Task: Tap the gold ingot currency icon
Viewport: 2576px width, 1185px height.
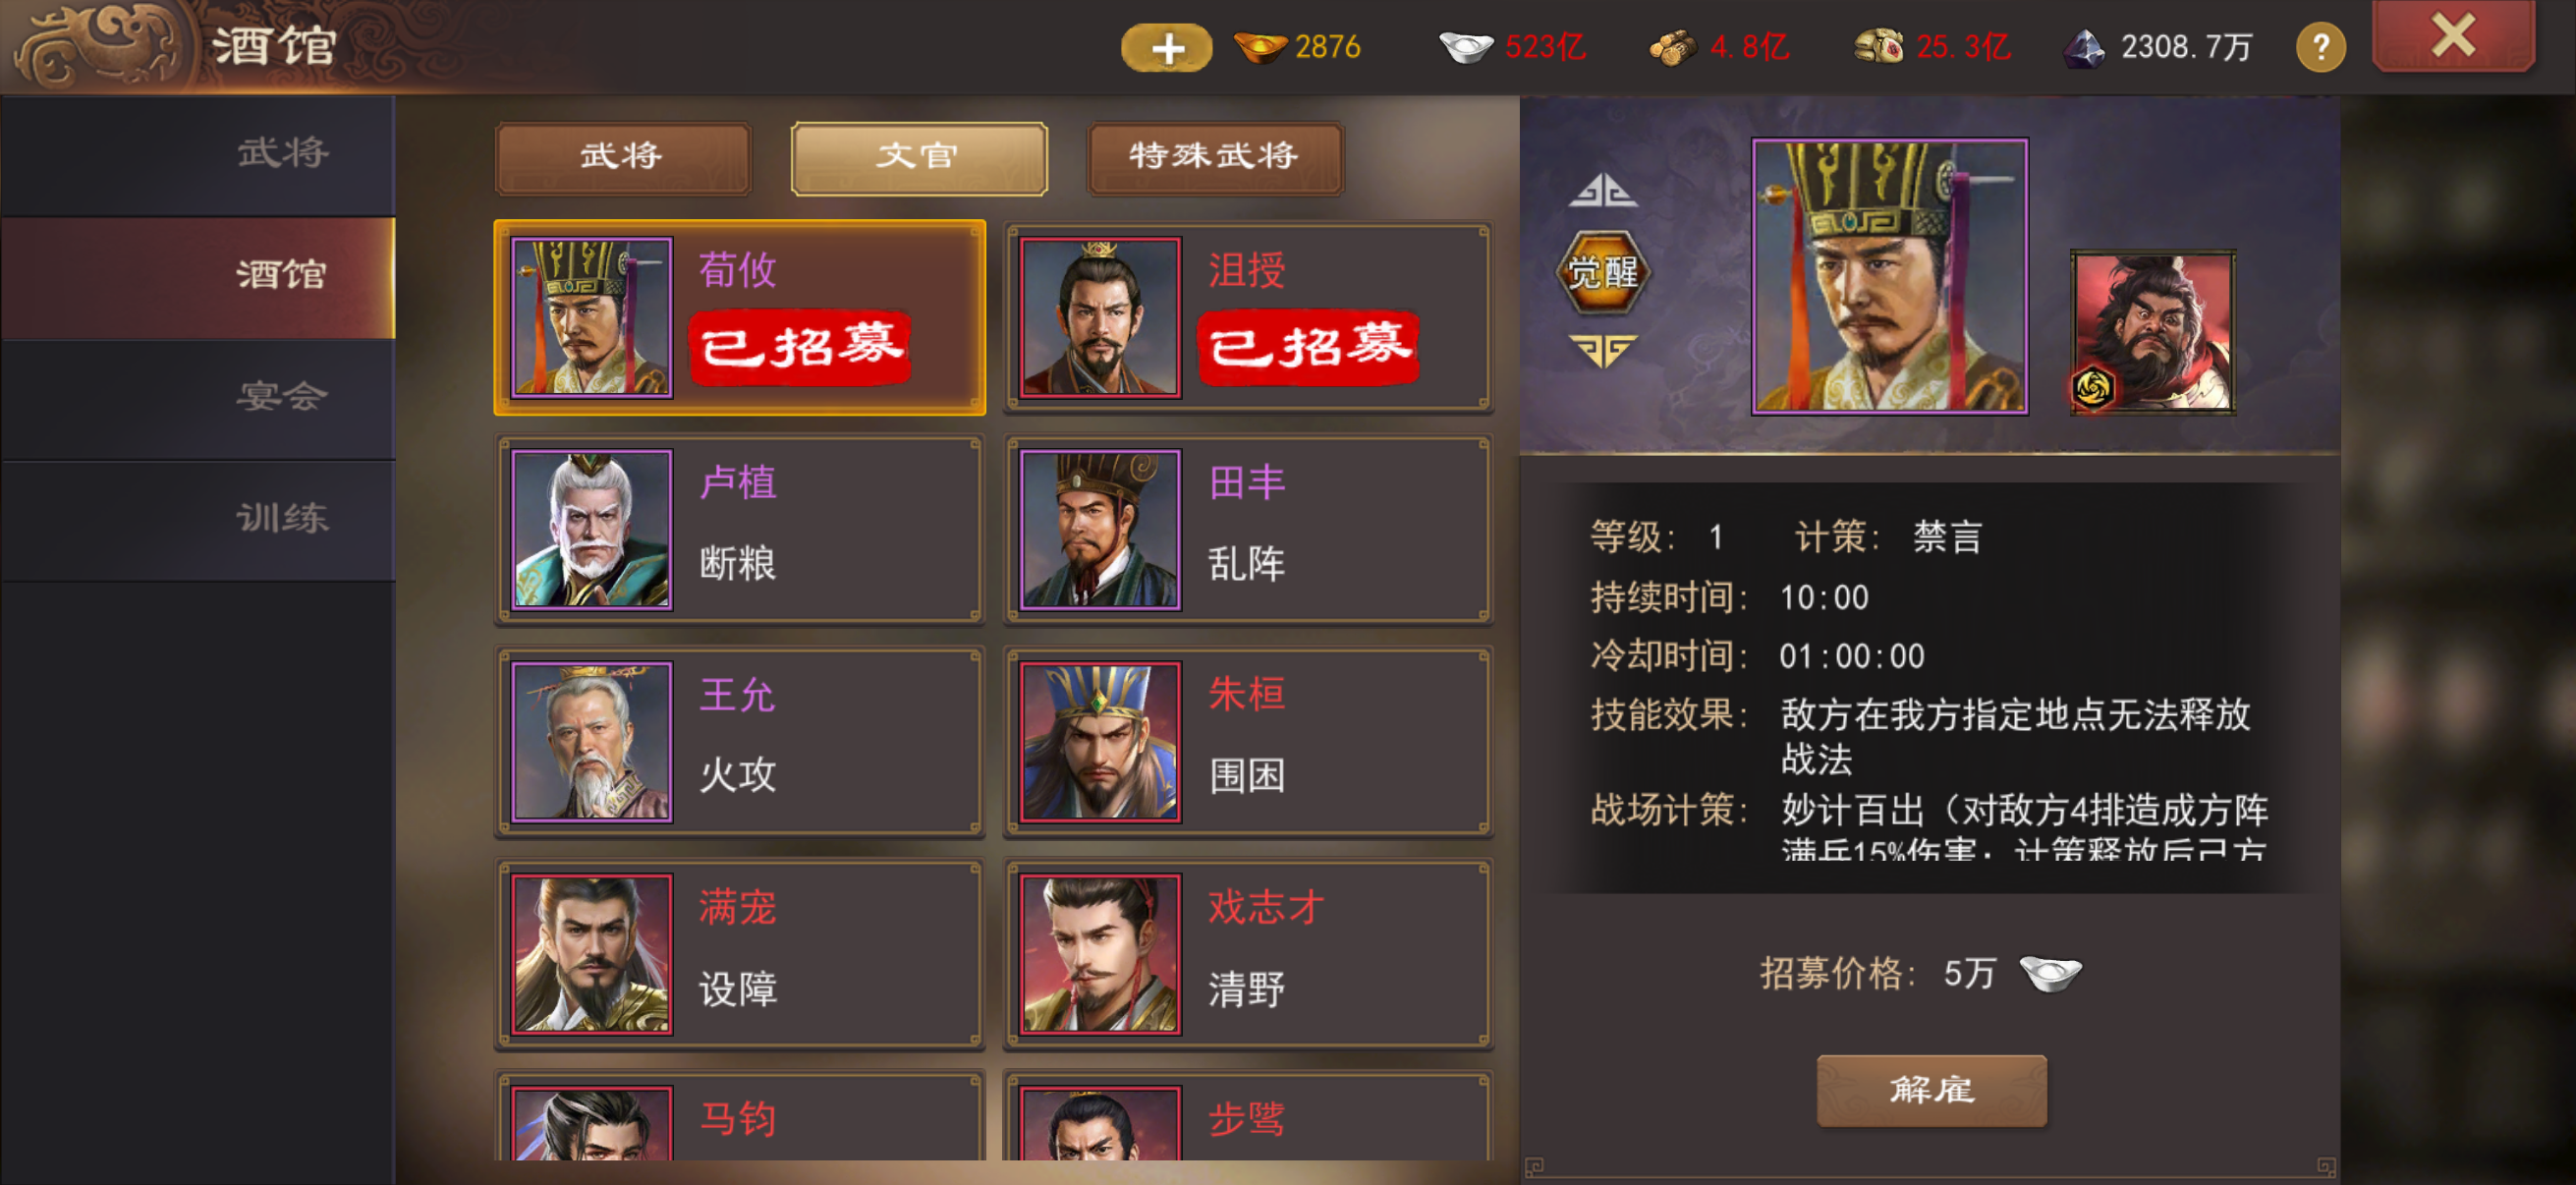Action: coord(1260,46)
